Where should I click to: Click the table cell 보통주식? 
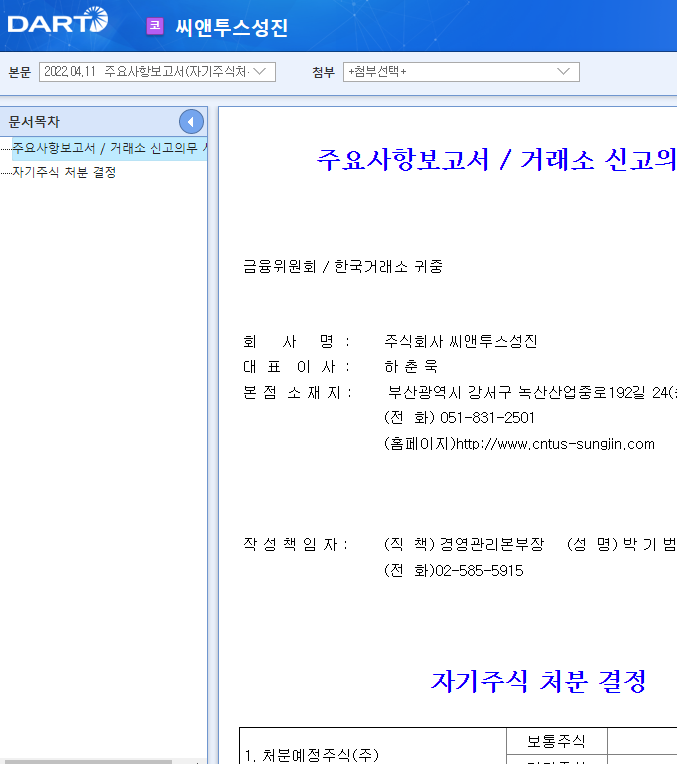coord(557,741)
